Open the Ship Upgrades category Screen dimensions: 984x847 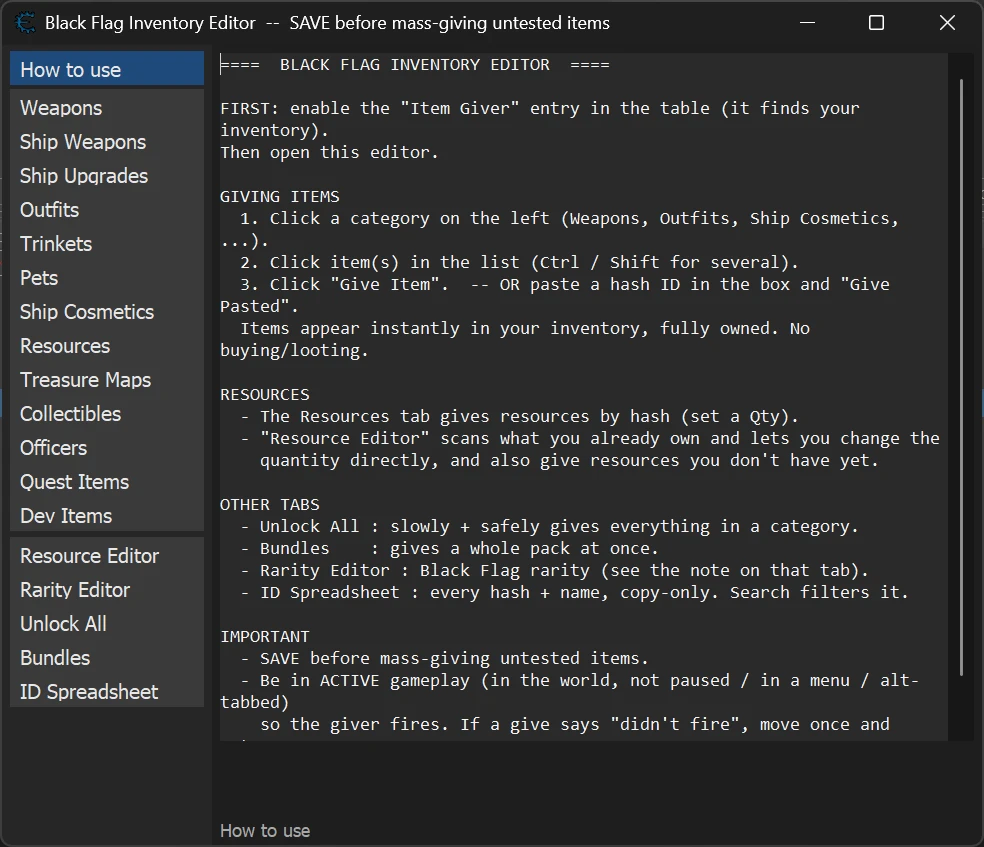tap(107, 176)
